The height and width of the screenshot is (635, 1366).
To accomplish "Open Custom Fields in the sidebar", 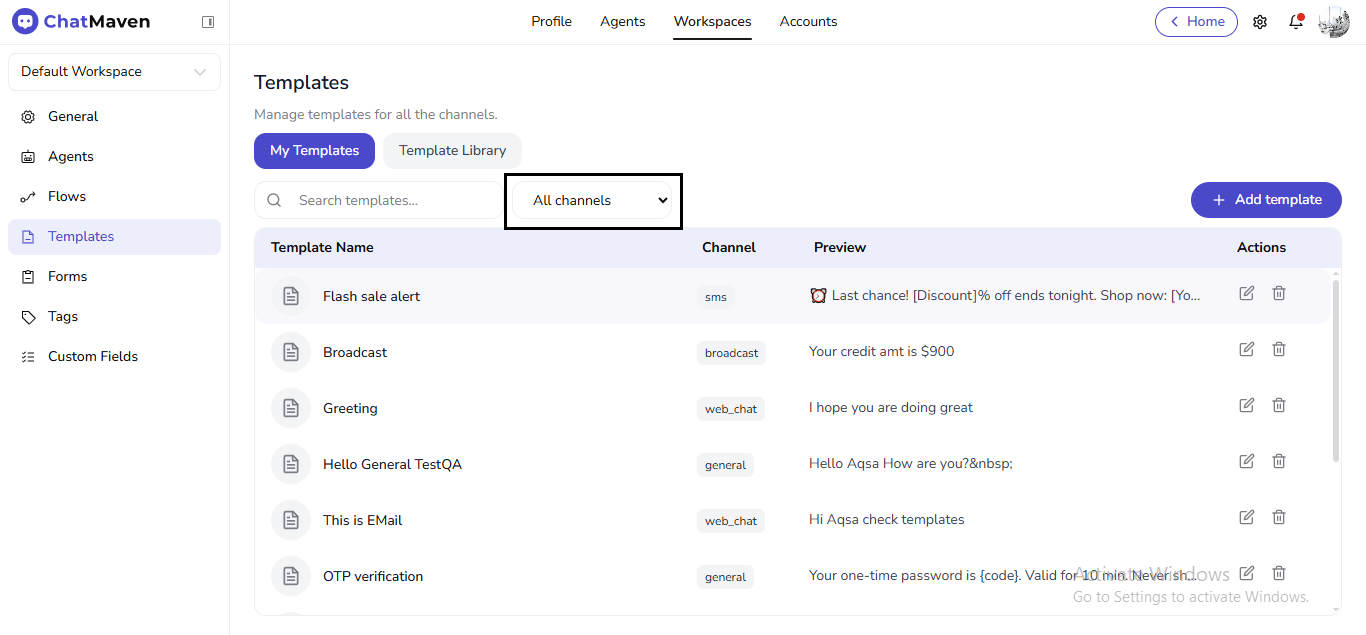I will (x=93, y=356).
